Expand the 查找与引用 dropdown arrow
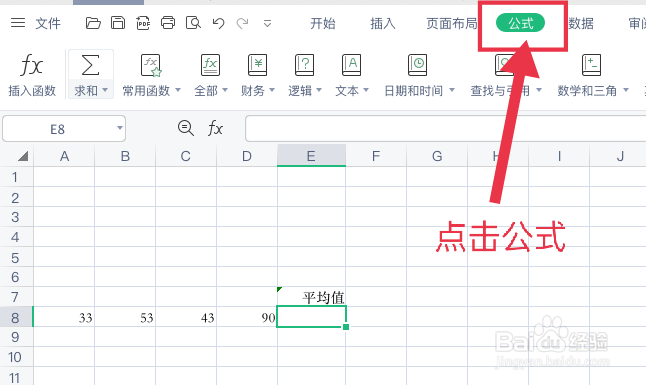The image size is (646, 385). pos(539,90)
